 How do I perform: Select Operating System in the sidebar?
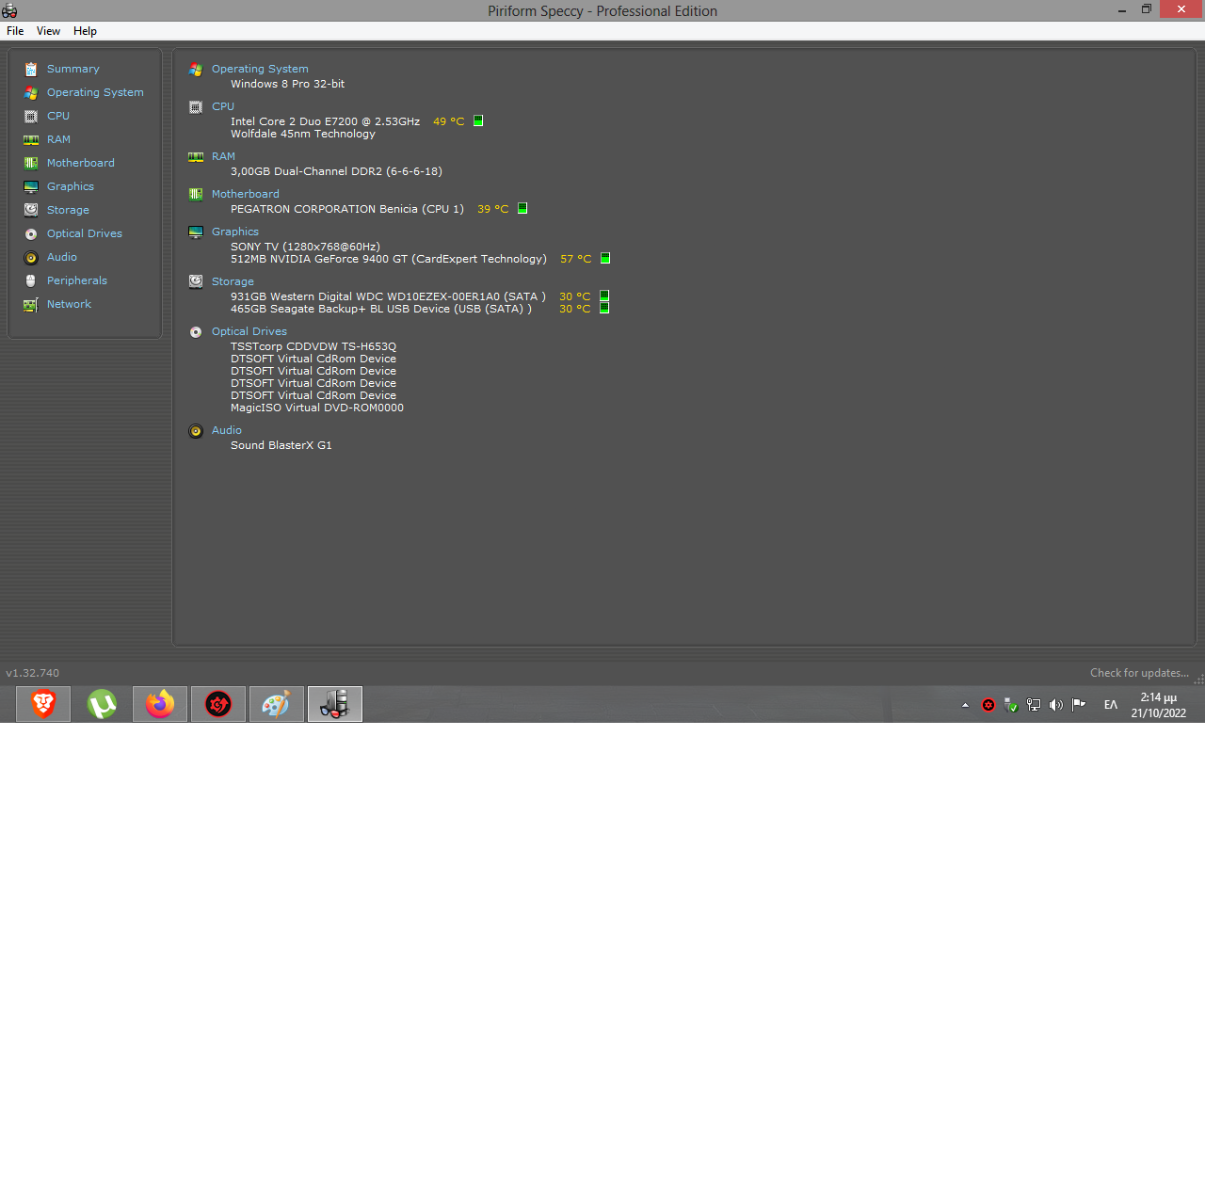click(x=95, y=93)
